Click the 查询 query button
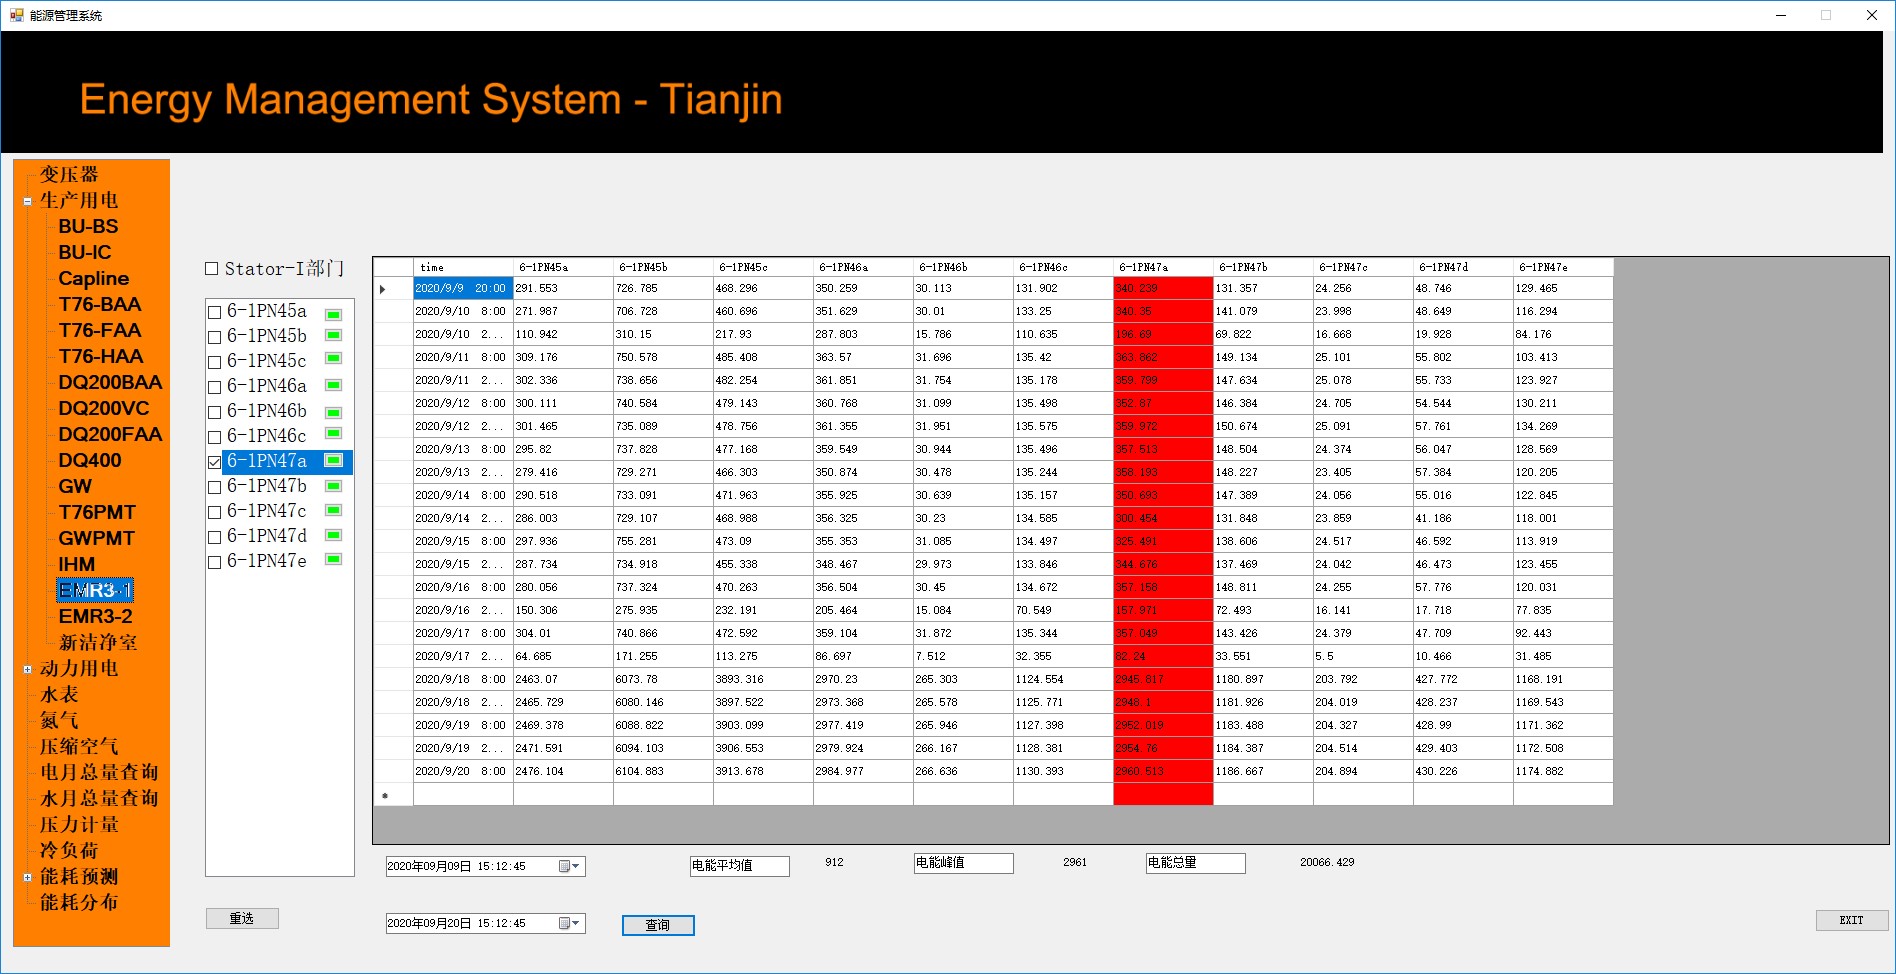This screenshot has width=1896, height=974. 658,925
